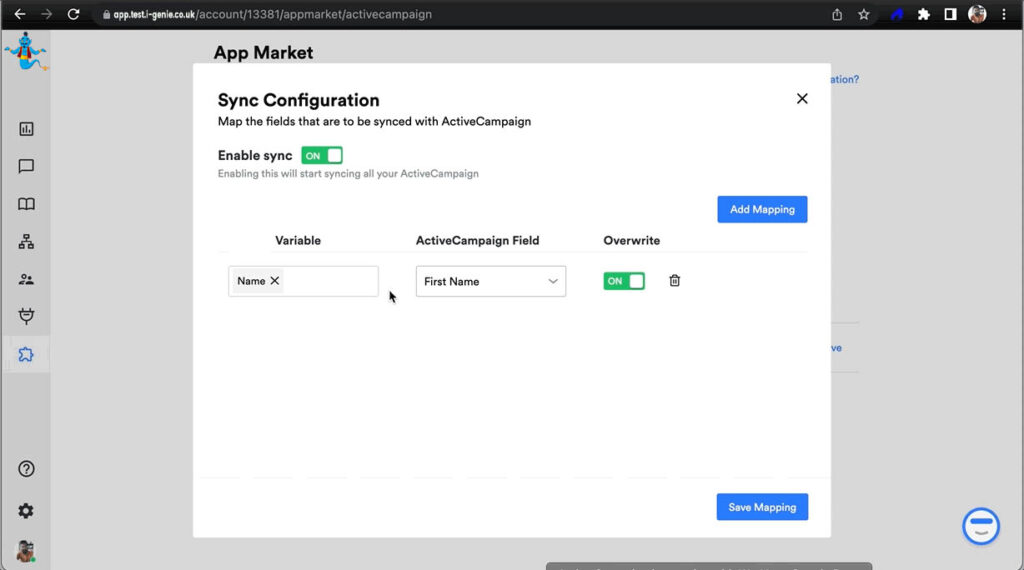Toggle the Enable sync switch
The image size is (1024, 570).
click(322, 156)
